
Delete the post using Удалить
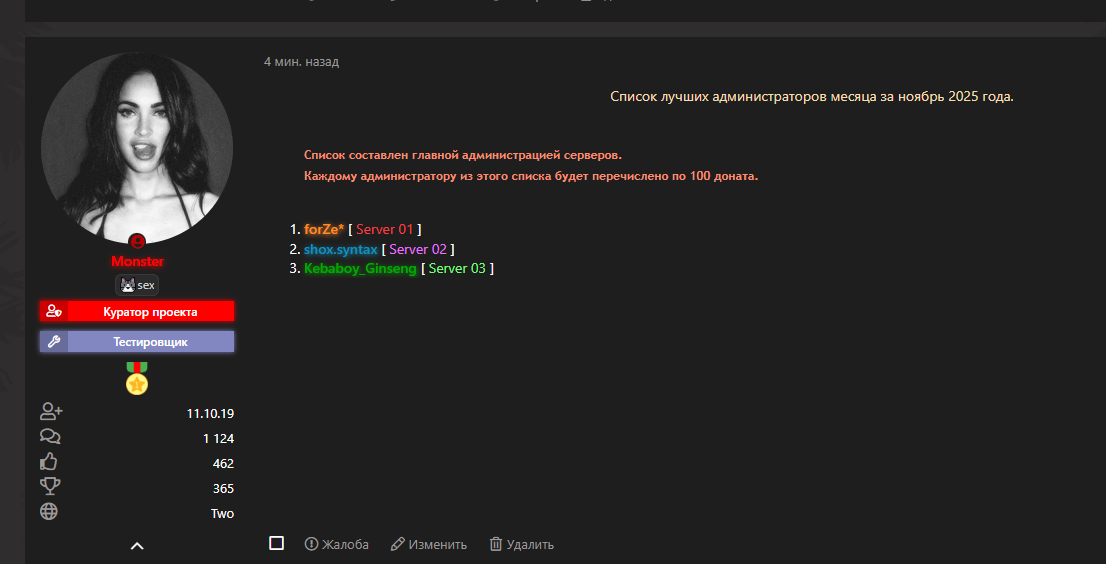click(x=521, y=544)
